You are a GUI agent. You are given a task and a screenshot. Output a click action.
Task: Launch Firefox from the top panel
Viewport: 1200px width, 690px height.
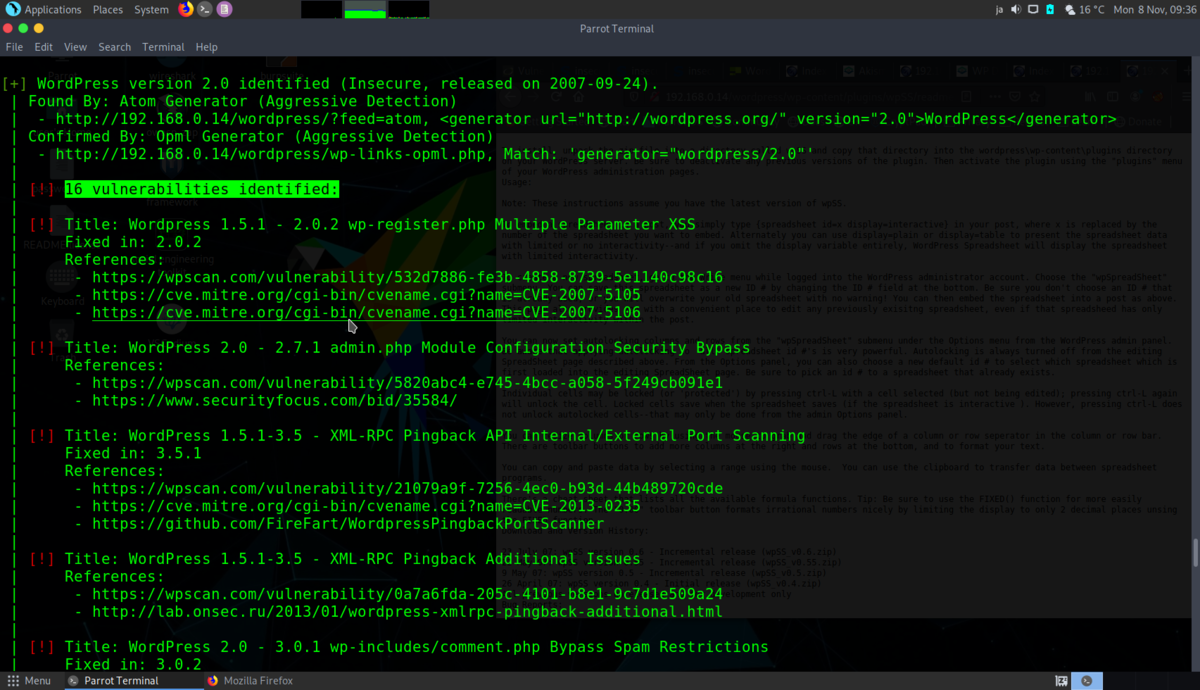186,9
